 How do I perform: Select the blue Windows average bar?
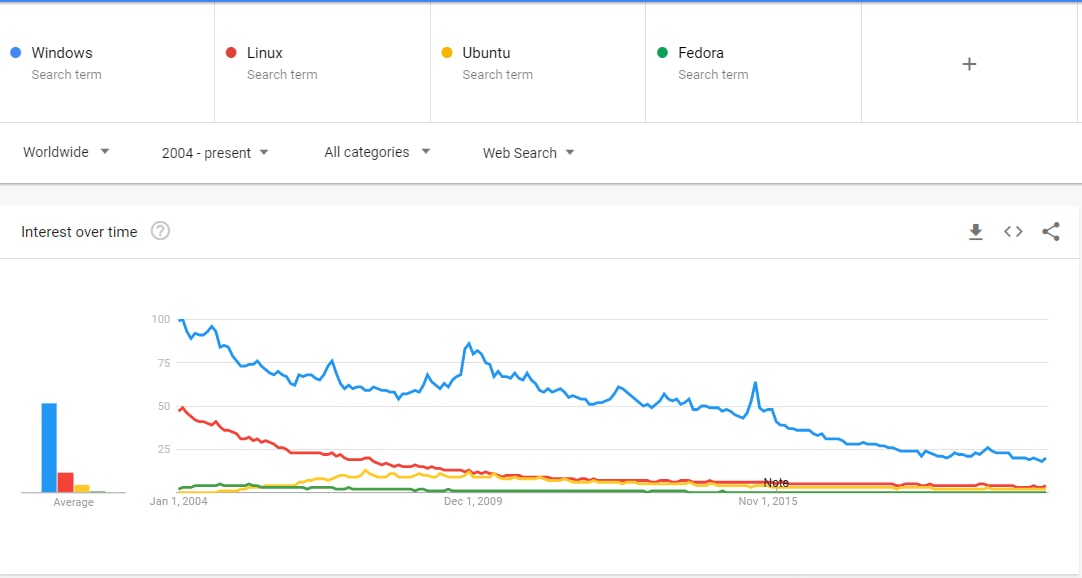point(49,448)
